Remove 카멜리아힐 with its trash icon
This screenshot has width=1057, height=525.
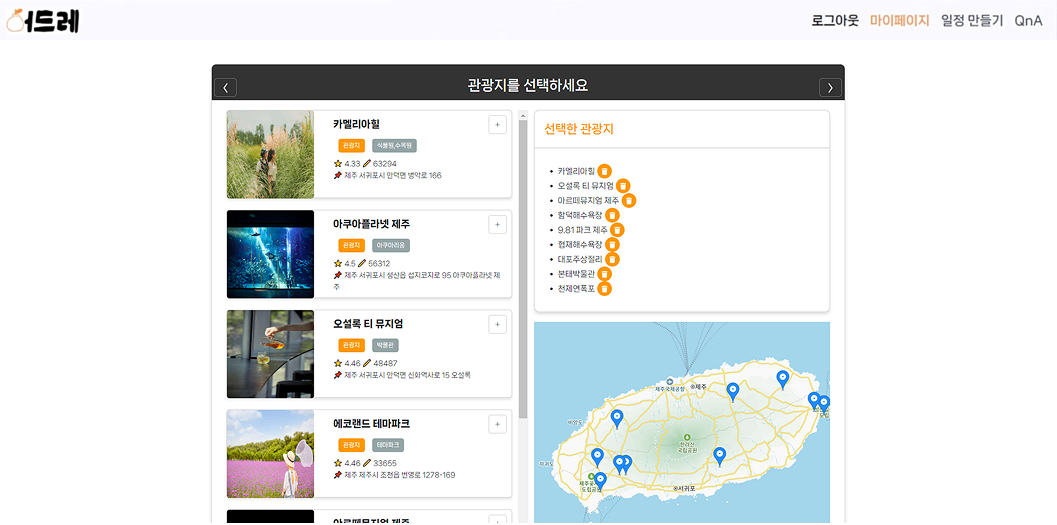(x=605, y=171)
